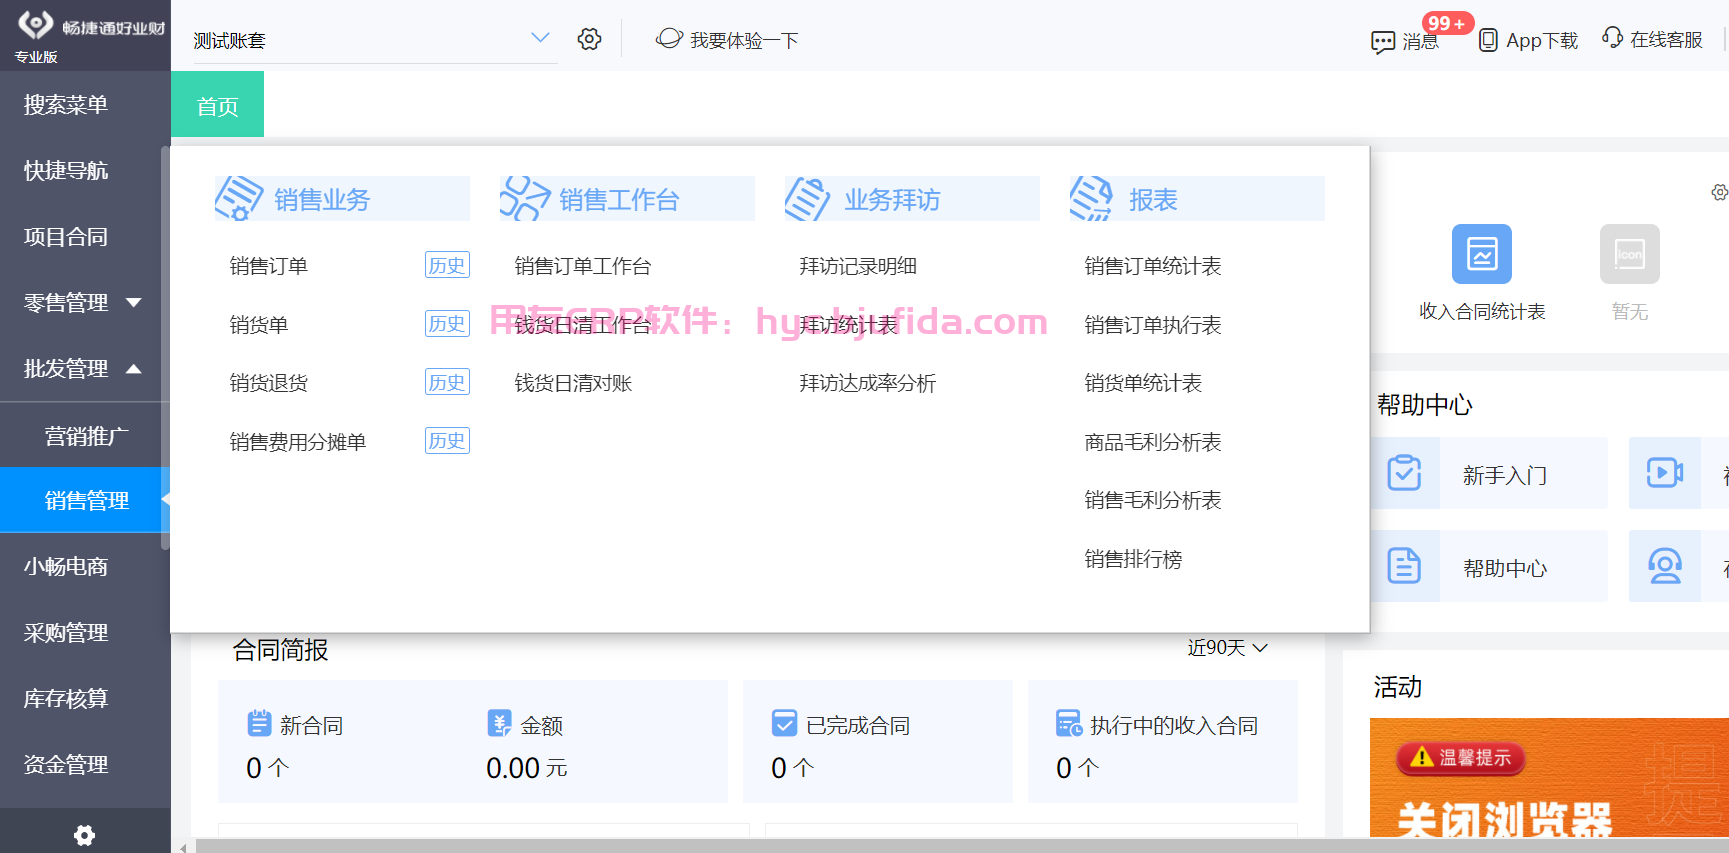Image resolution: width=1729 pixels, height=853 pixels.
Task: Click 历史 button beside 销货单
Action: (x=447, y=323)
